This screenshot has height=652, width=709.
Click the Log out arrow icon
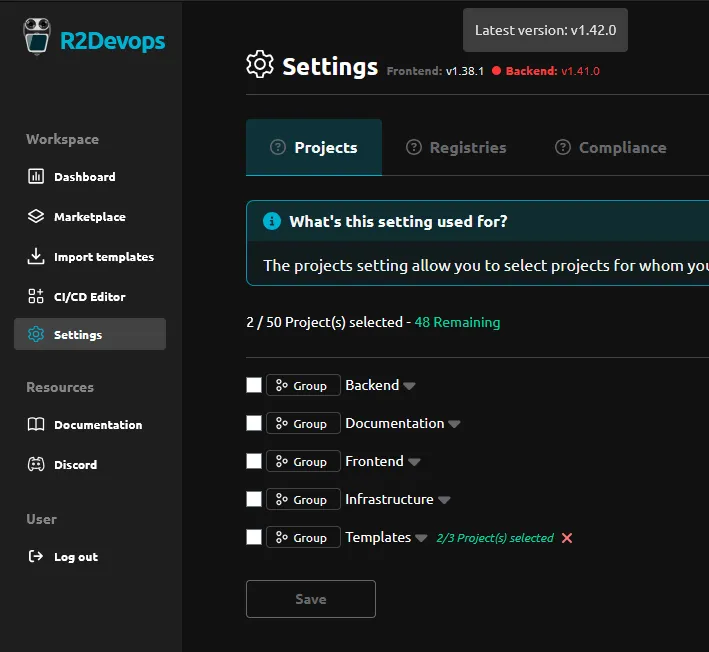click(x=36, y=556)
